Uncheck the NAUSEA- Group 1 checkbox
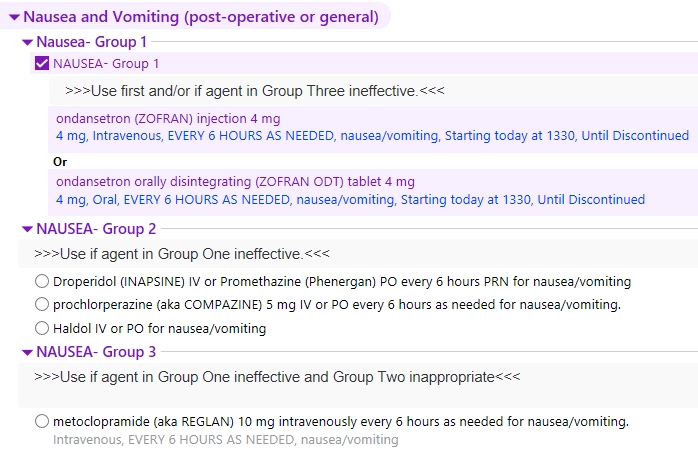Viewport: 698px width, 456px height. pos(42,64)
